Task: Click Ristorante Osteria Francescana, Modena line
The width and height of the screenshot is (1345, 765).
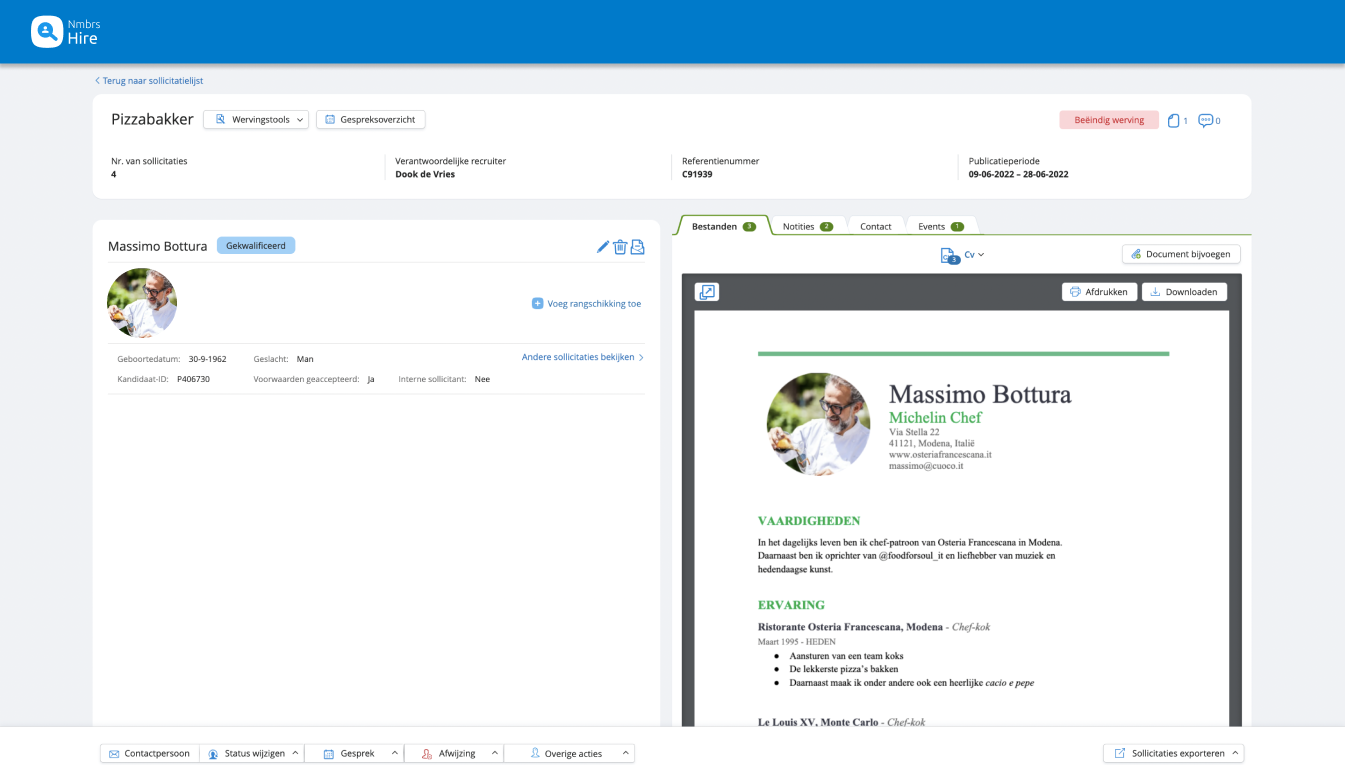Action: [x=874, y=627]
